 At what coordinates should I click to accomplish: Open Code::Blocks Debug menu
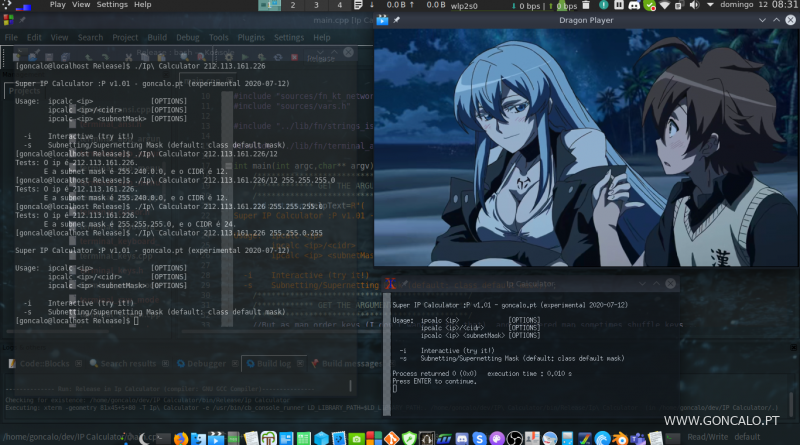pyautogui.click(x=187, y=38)
